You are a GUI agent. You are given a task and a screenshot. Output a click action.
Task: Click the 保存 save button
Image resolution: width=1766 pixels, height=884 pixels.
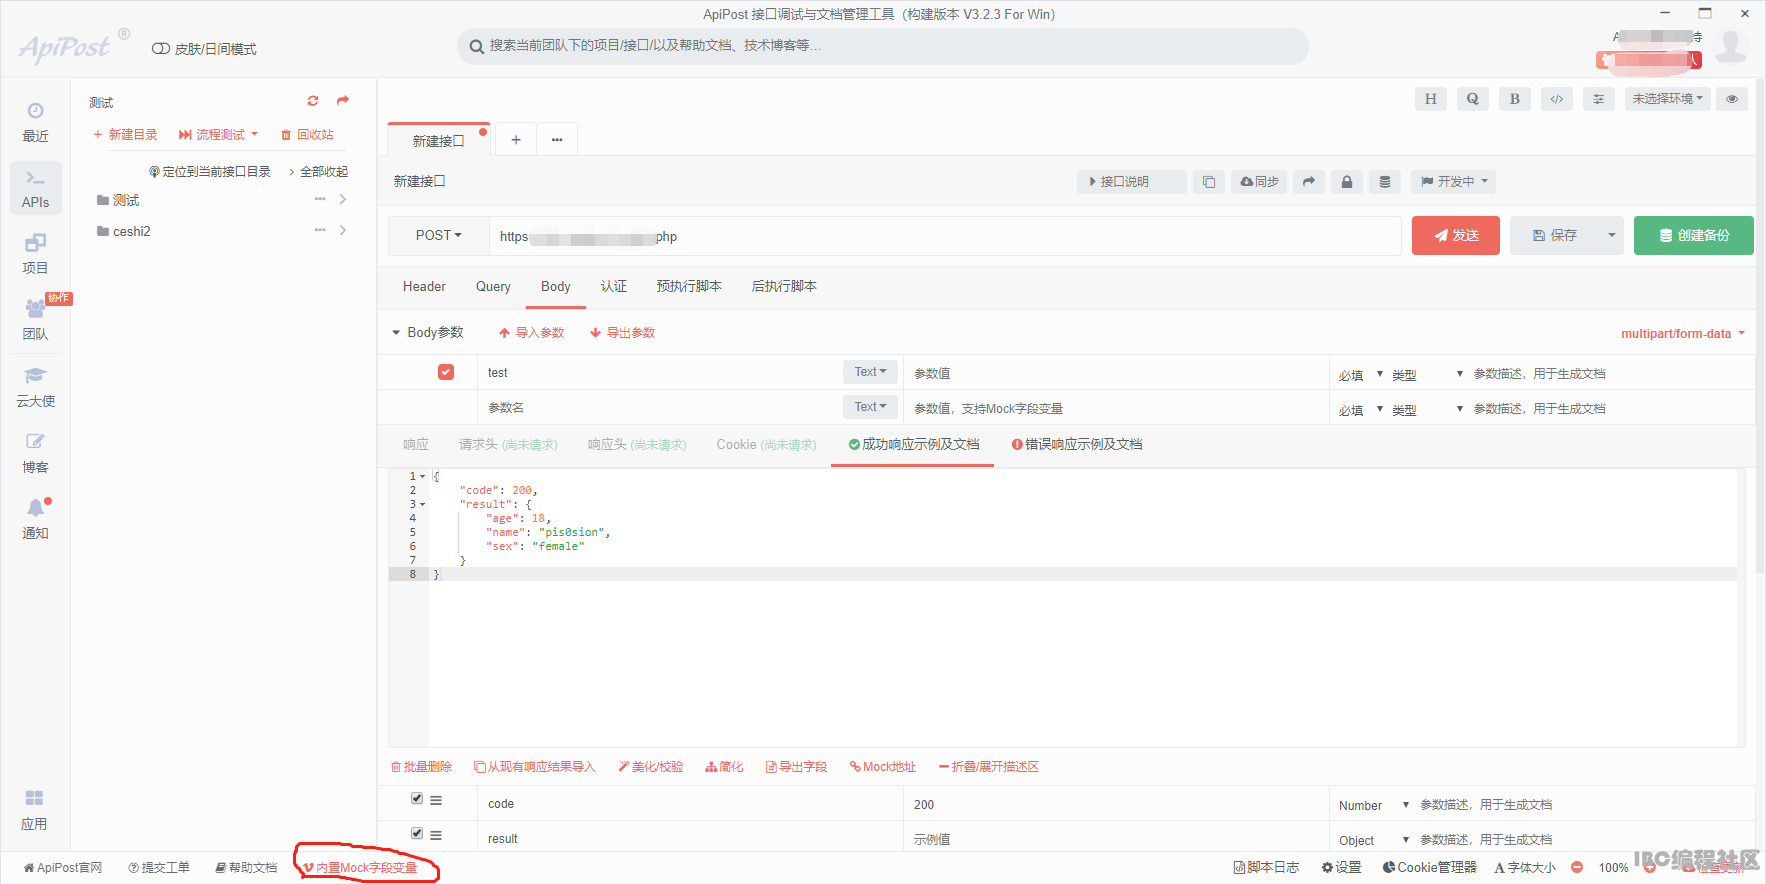(x=1555, y=235)
